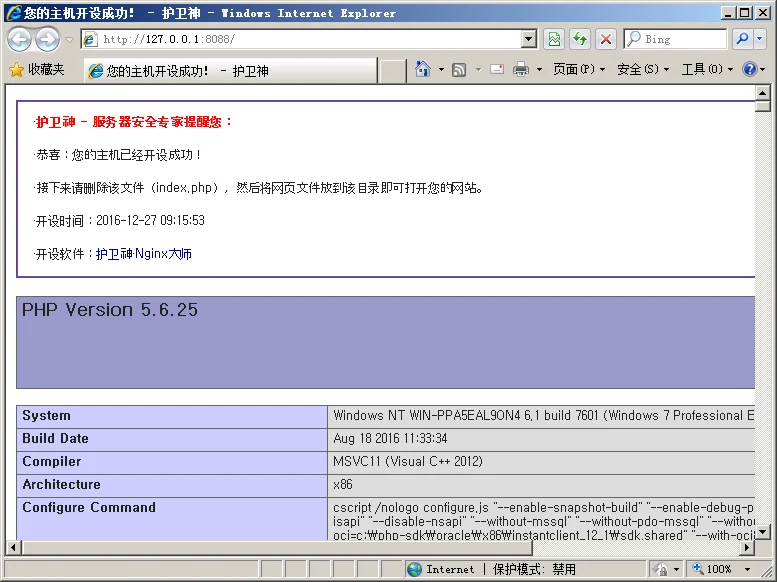Click the Help question mark icon
Image resolution: width=777 pixels, height=582 pixels.
tap(750, 69)
